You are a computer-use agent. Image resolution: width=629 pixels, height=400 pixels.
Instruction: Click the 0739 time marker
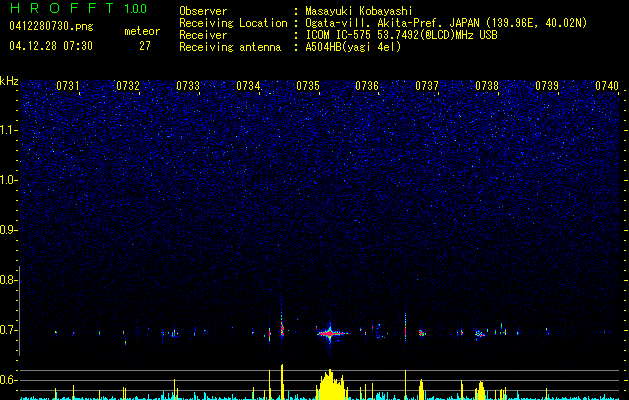pyautogui.click(x=547, y=85)
